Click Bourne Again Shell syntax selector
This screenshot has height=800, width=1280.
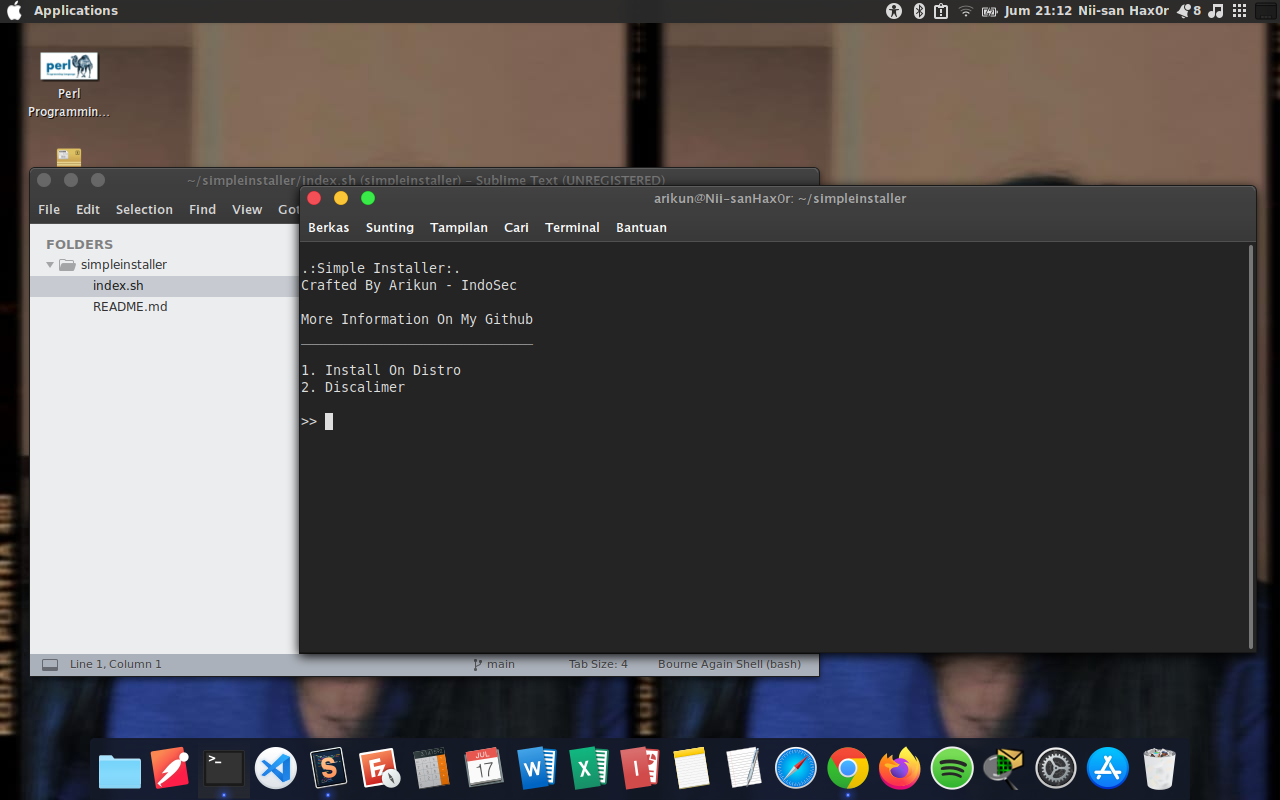[x=729, y=663]
